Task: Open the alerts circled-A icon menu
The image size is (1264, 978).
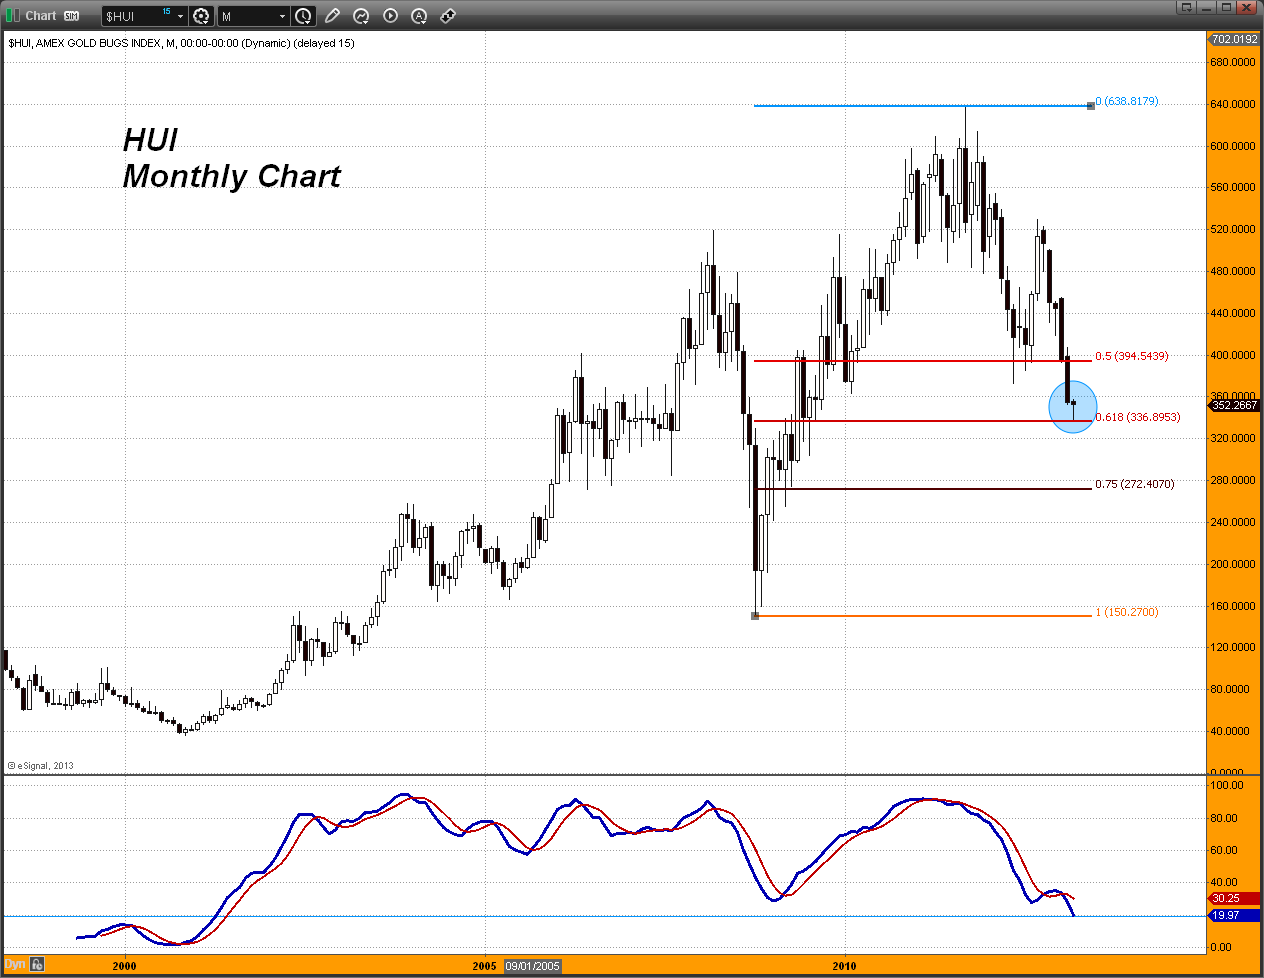Action: tap(419, 16)
